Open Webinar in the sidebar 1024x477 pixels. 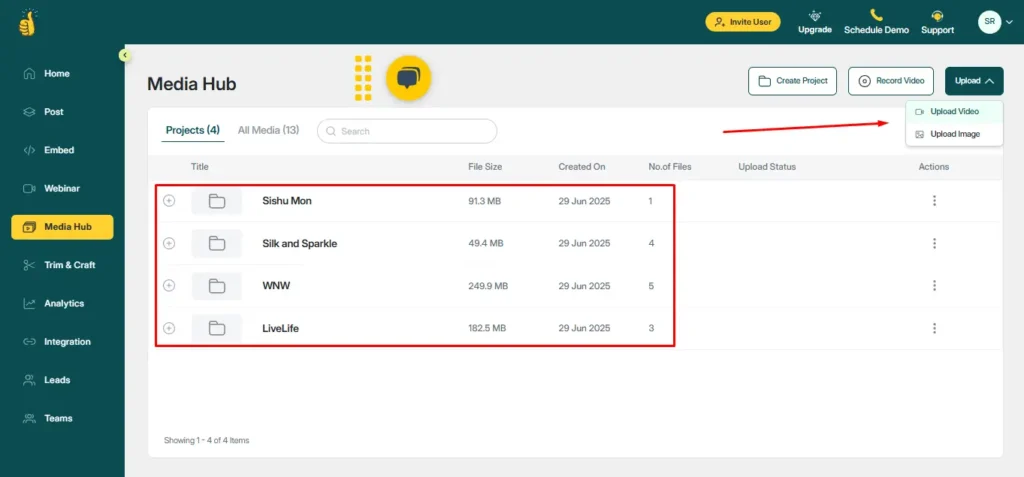pos(62,188)
